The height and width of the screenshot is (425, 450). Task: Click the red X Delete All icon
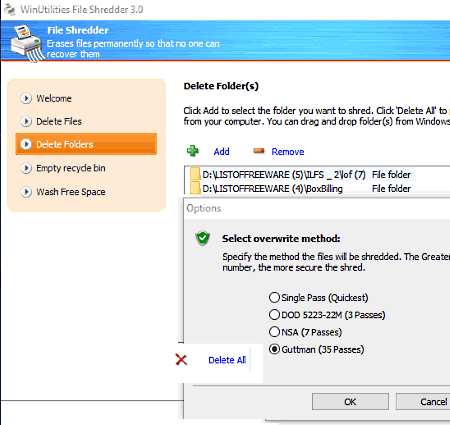pyautogui.click(x=181, y=360)
